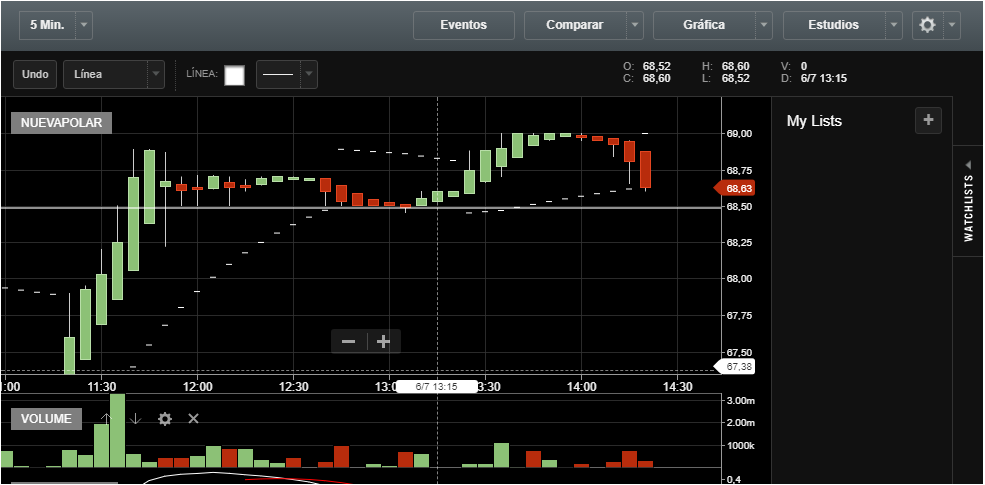Move the Volume panel up
Screen dimensions: 985x485
[107, 419]
